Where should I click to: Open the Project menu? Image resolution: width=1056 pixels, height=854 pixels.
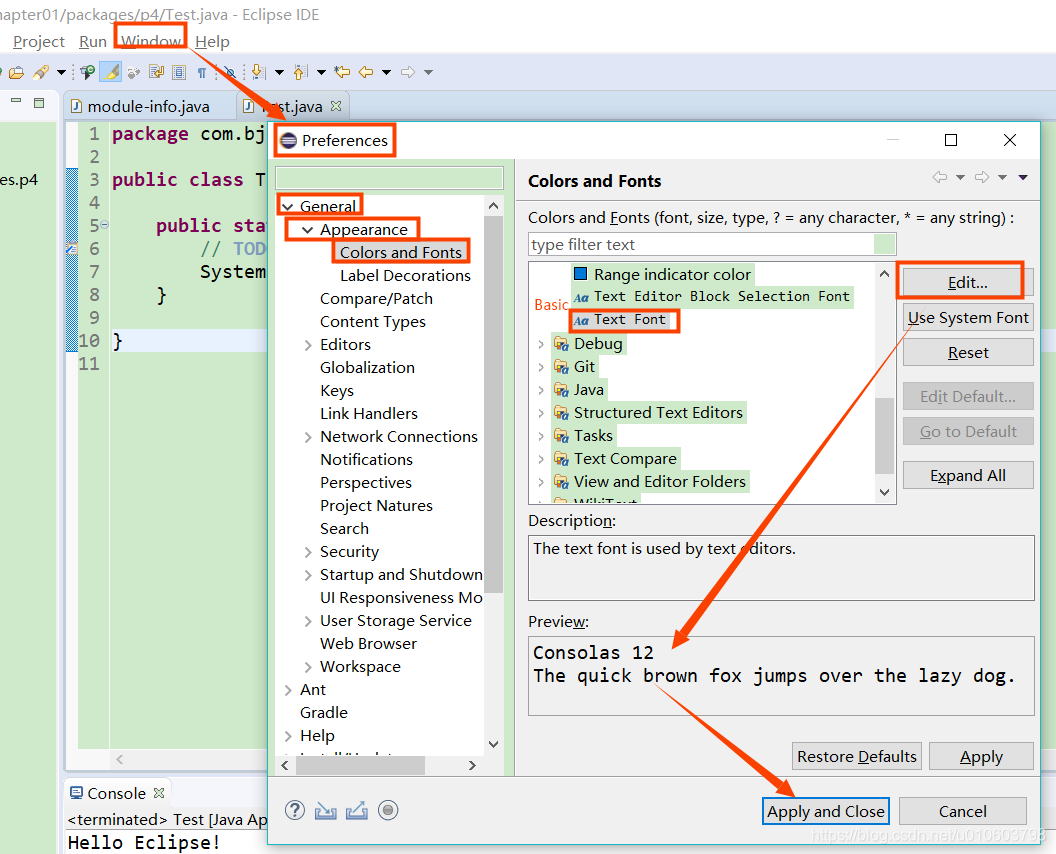(x=39, y=41)
